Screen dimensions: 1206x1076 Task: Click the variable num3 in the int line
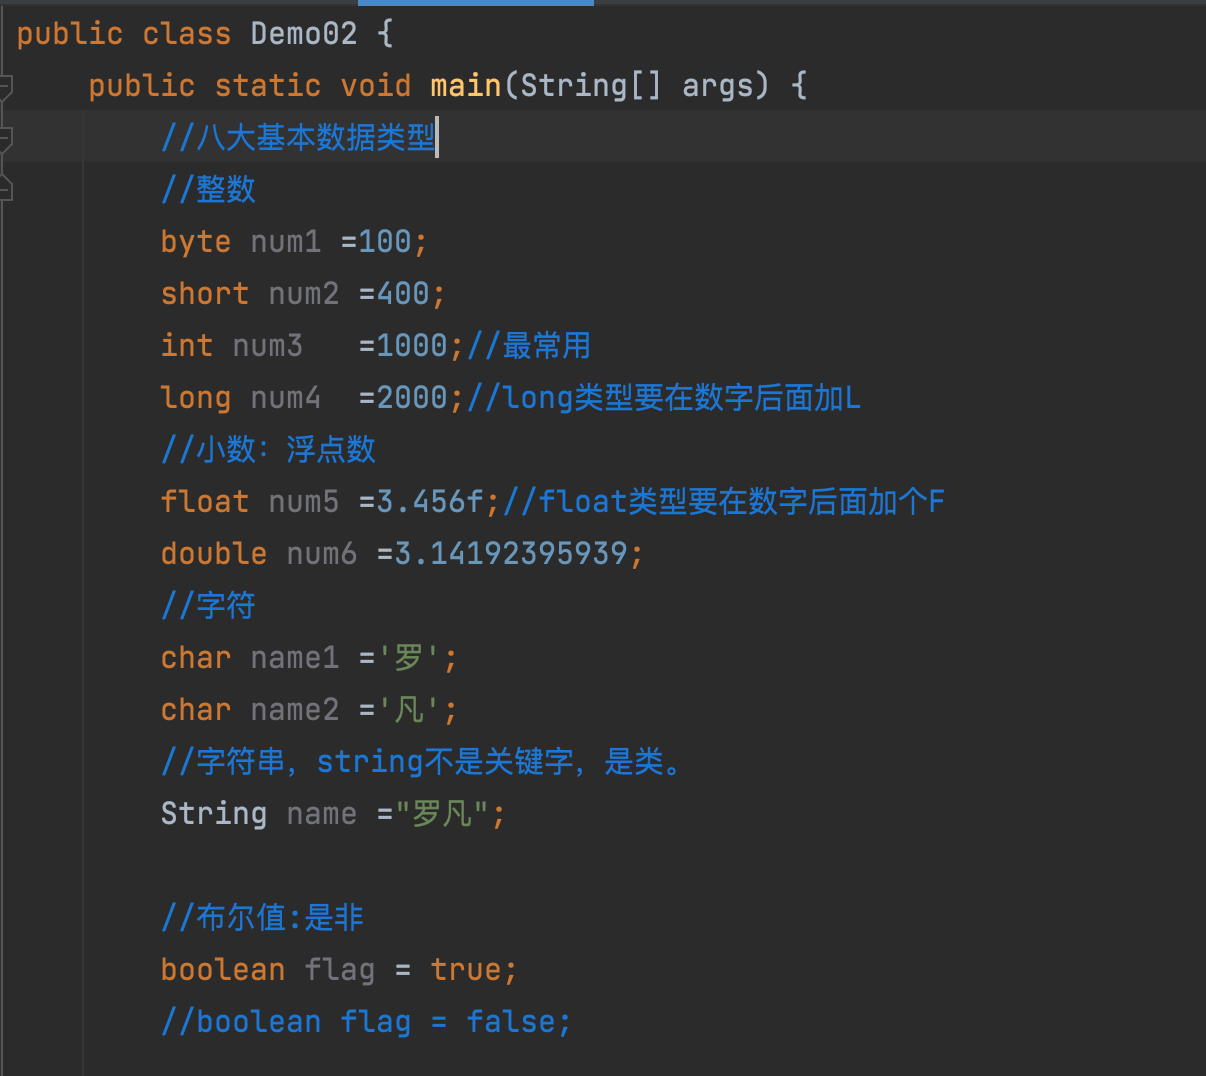(267, 346)
